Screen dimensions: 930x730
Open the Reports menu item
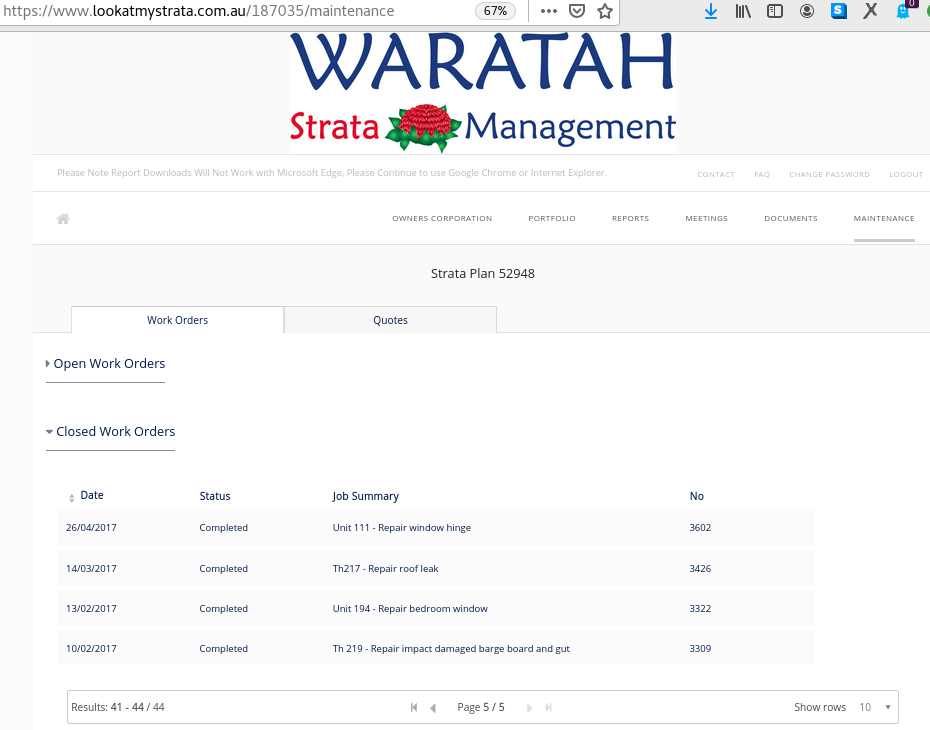tap(630, 219)
